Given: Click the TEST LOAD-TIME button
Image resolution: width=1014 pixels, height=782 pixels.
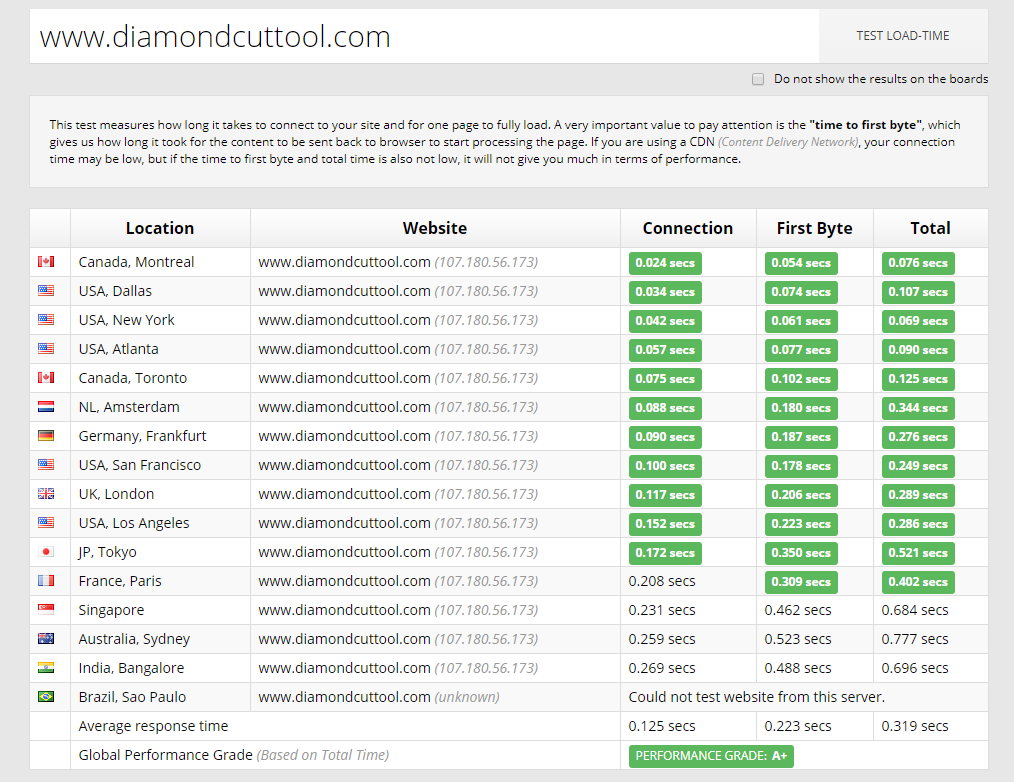Looking at the screenshot, I should tap(902, 36).
